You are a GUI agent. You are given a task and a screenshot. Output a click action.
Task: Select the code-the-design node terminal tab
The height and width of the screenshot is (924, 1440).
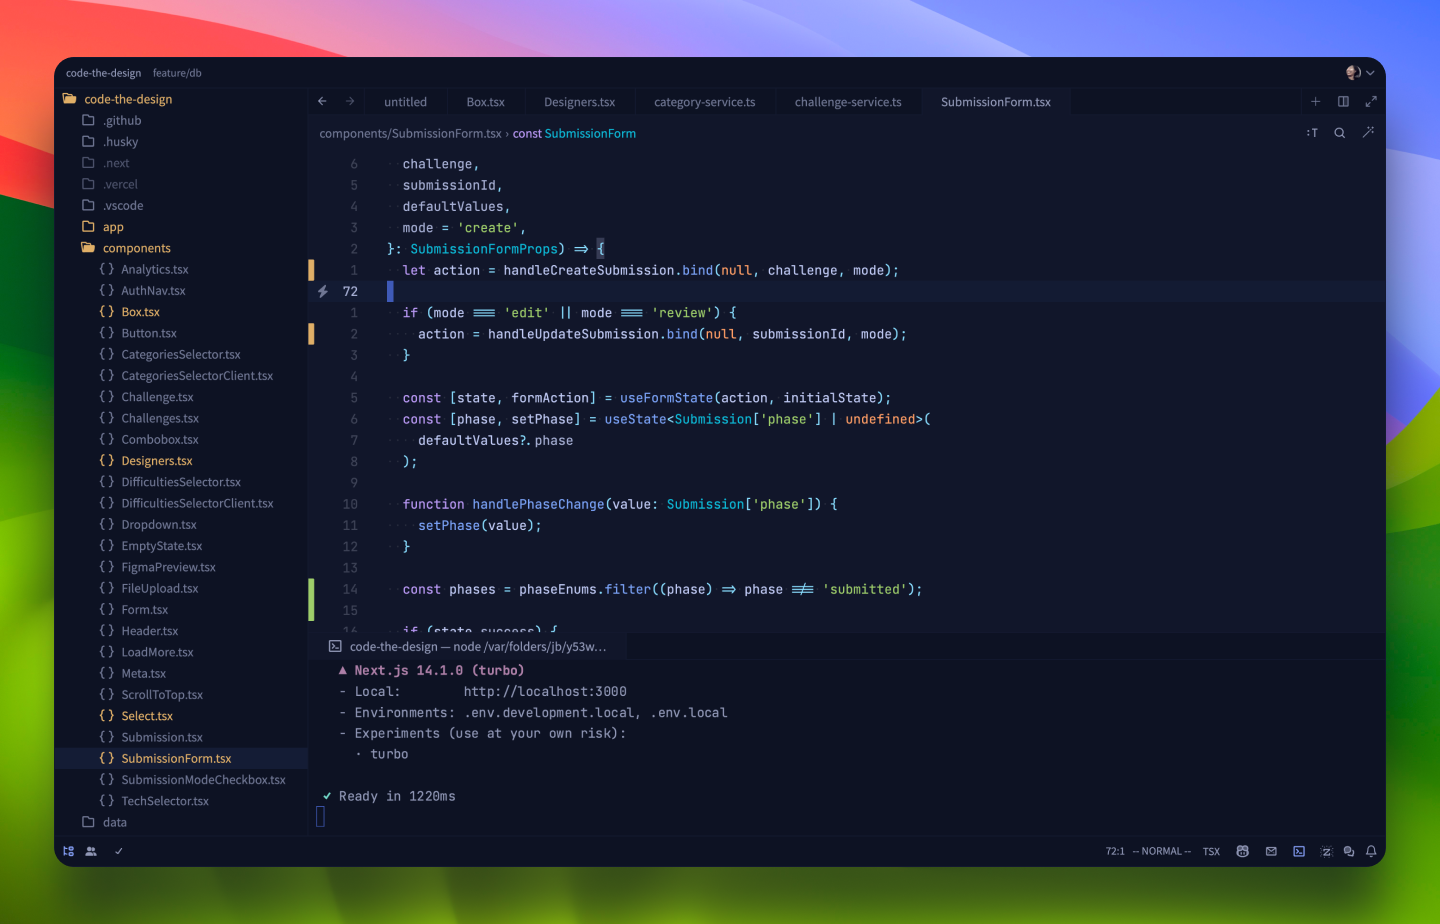[x=469, y=646]
